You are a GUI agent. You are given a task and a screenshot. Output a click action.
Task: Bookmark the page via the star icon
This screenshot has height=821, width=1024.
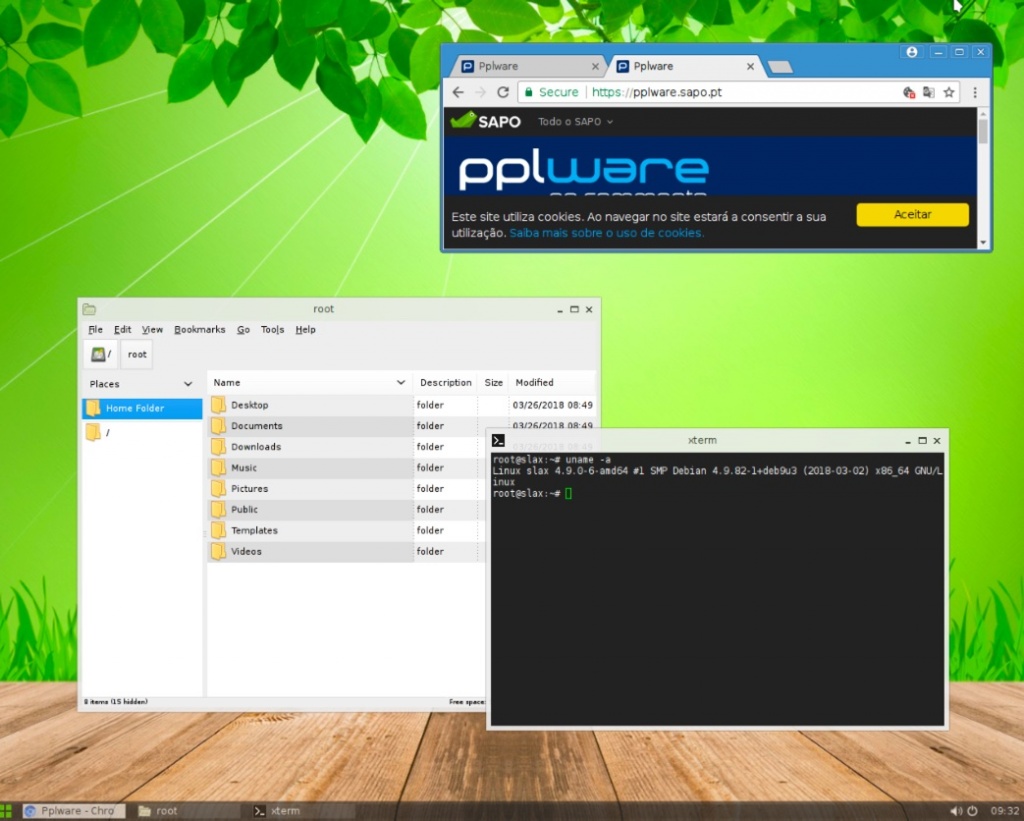coord(948,92)
